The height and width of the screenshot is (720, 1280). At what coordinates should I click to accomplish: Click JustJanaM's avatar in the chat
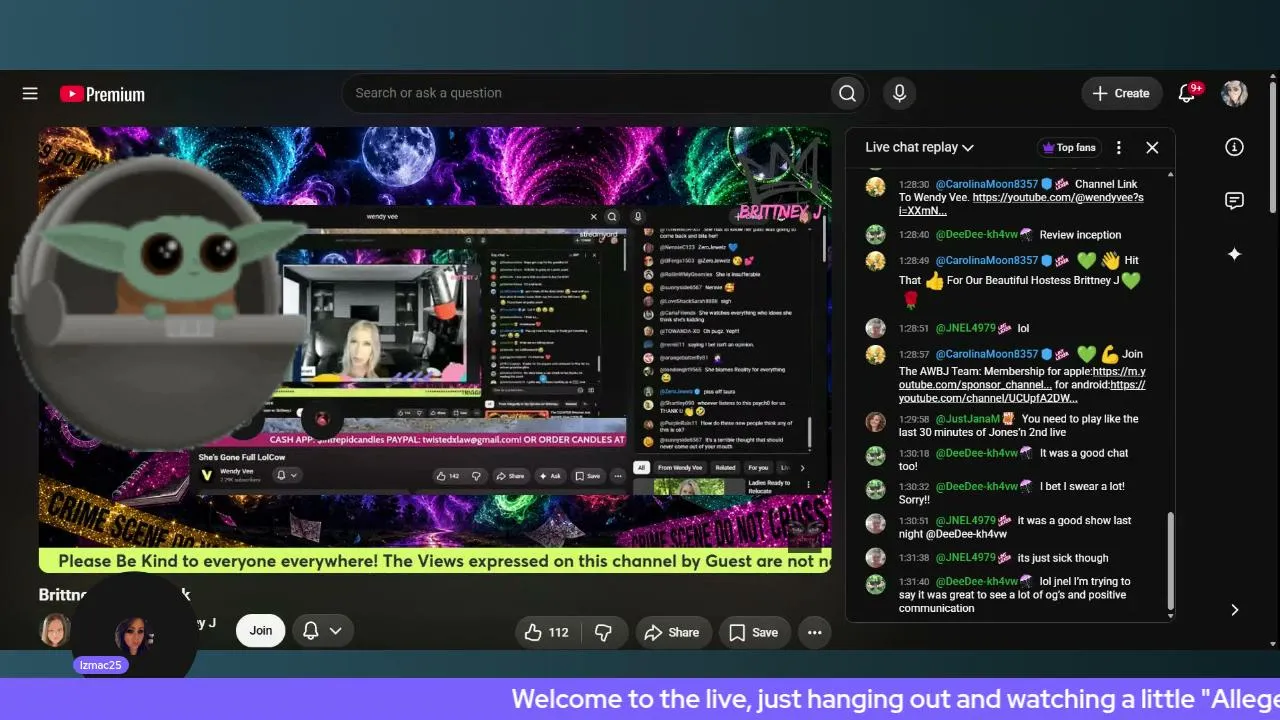tap(875, 422)
